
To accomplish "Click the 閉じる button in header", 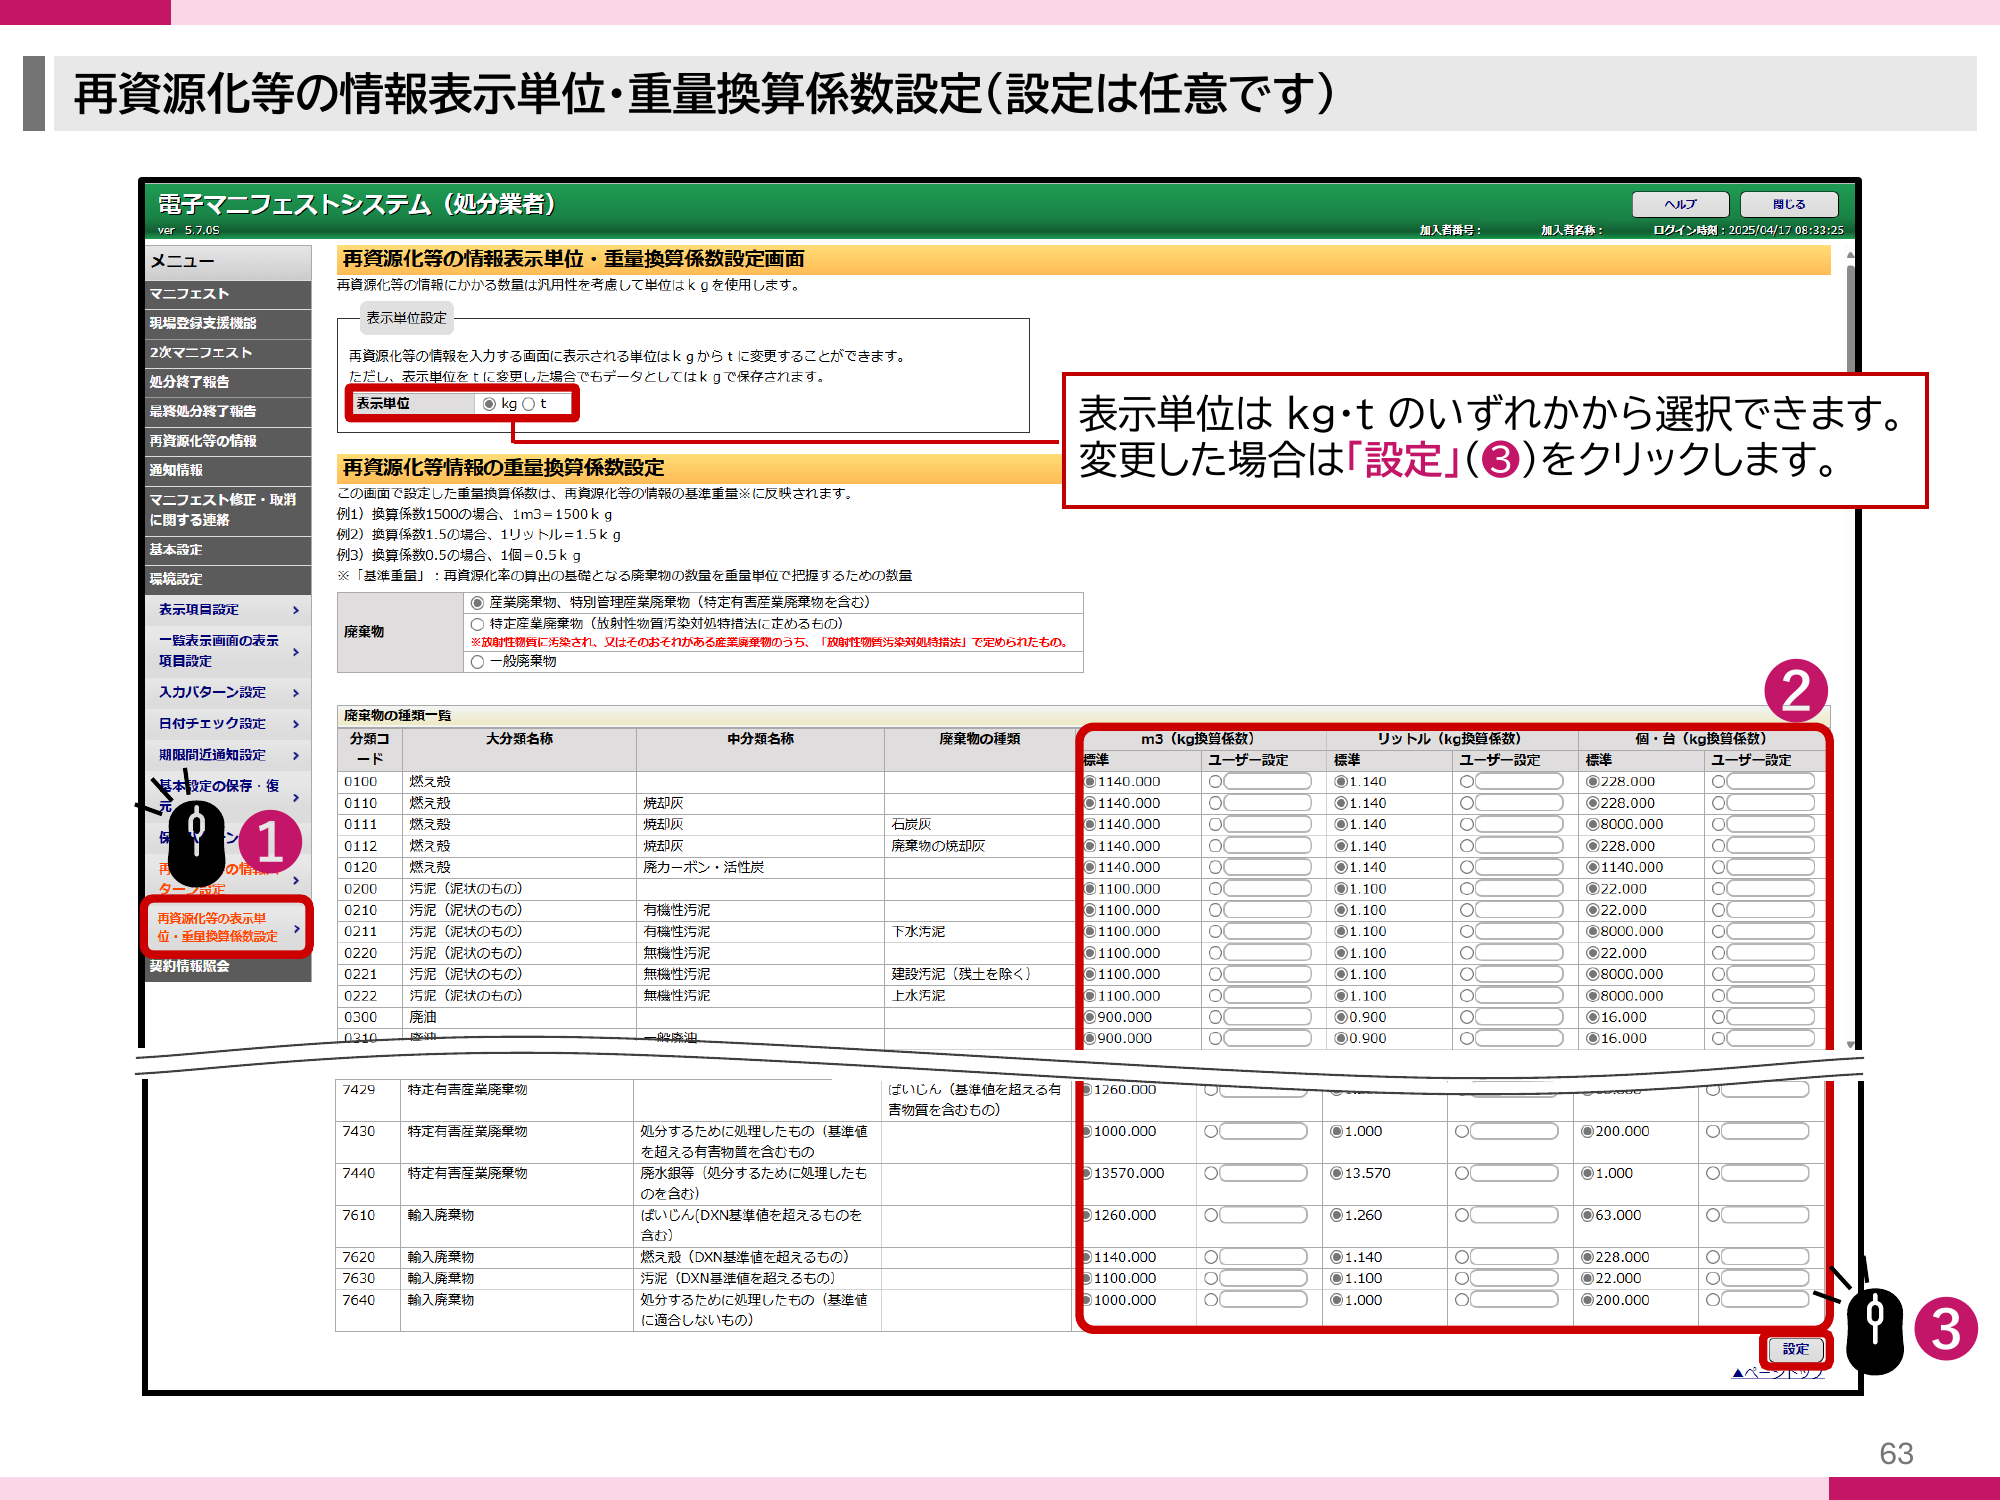I will [1789, 204].
